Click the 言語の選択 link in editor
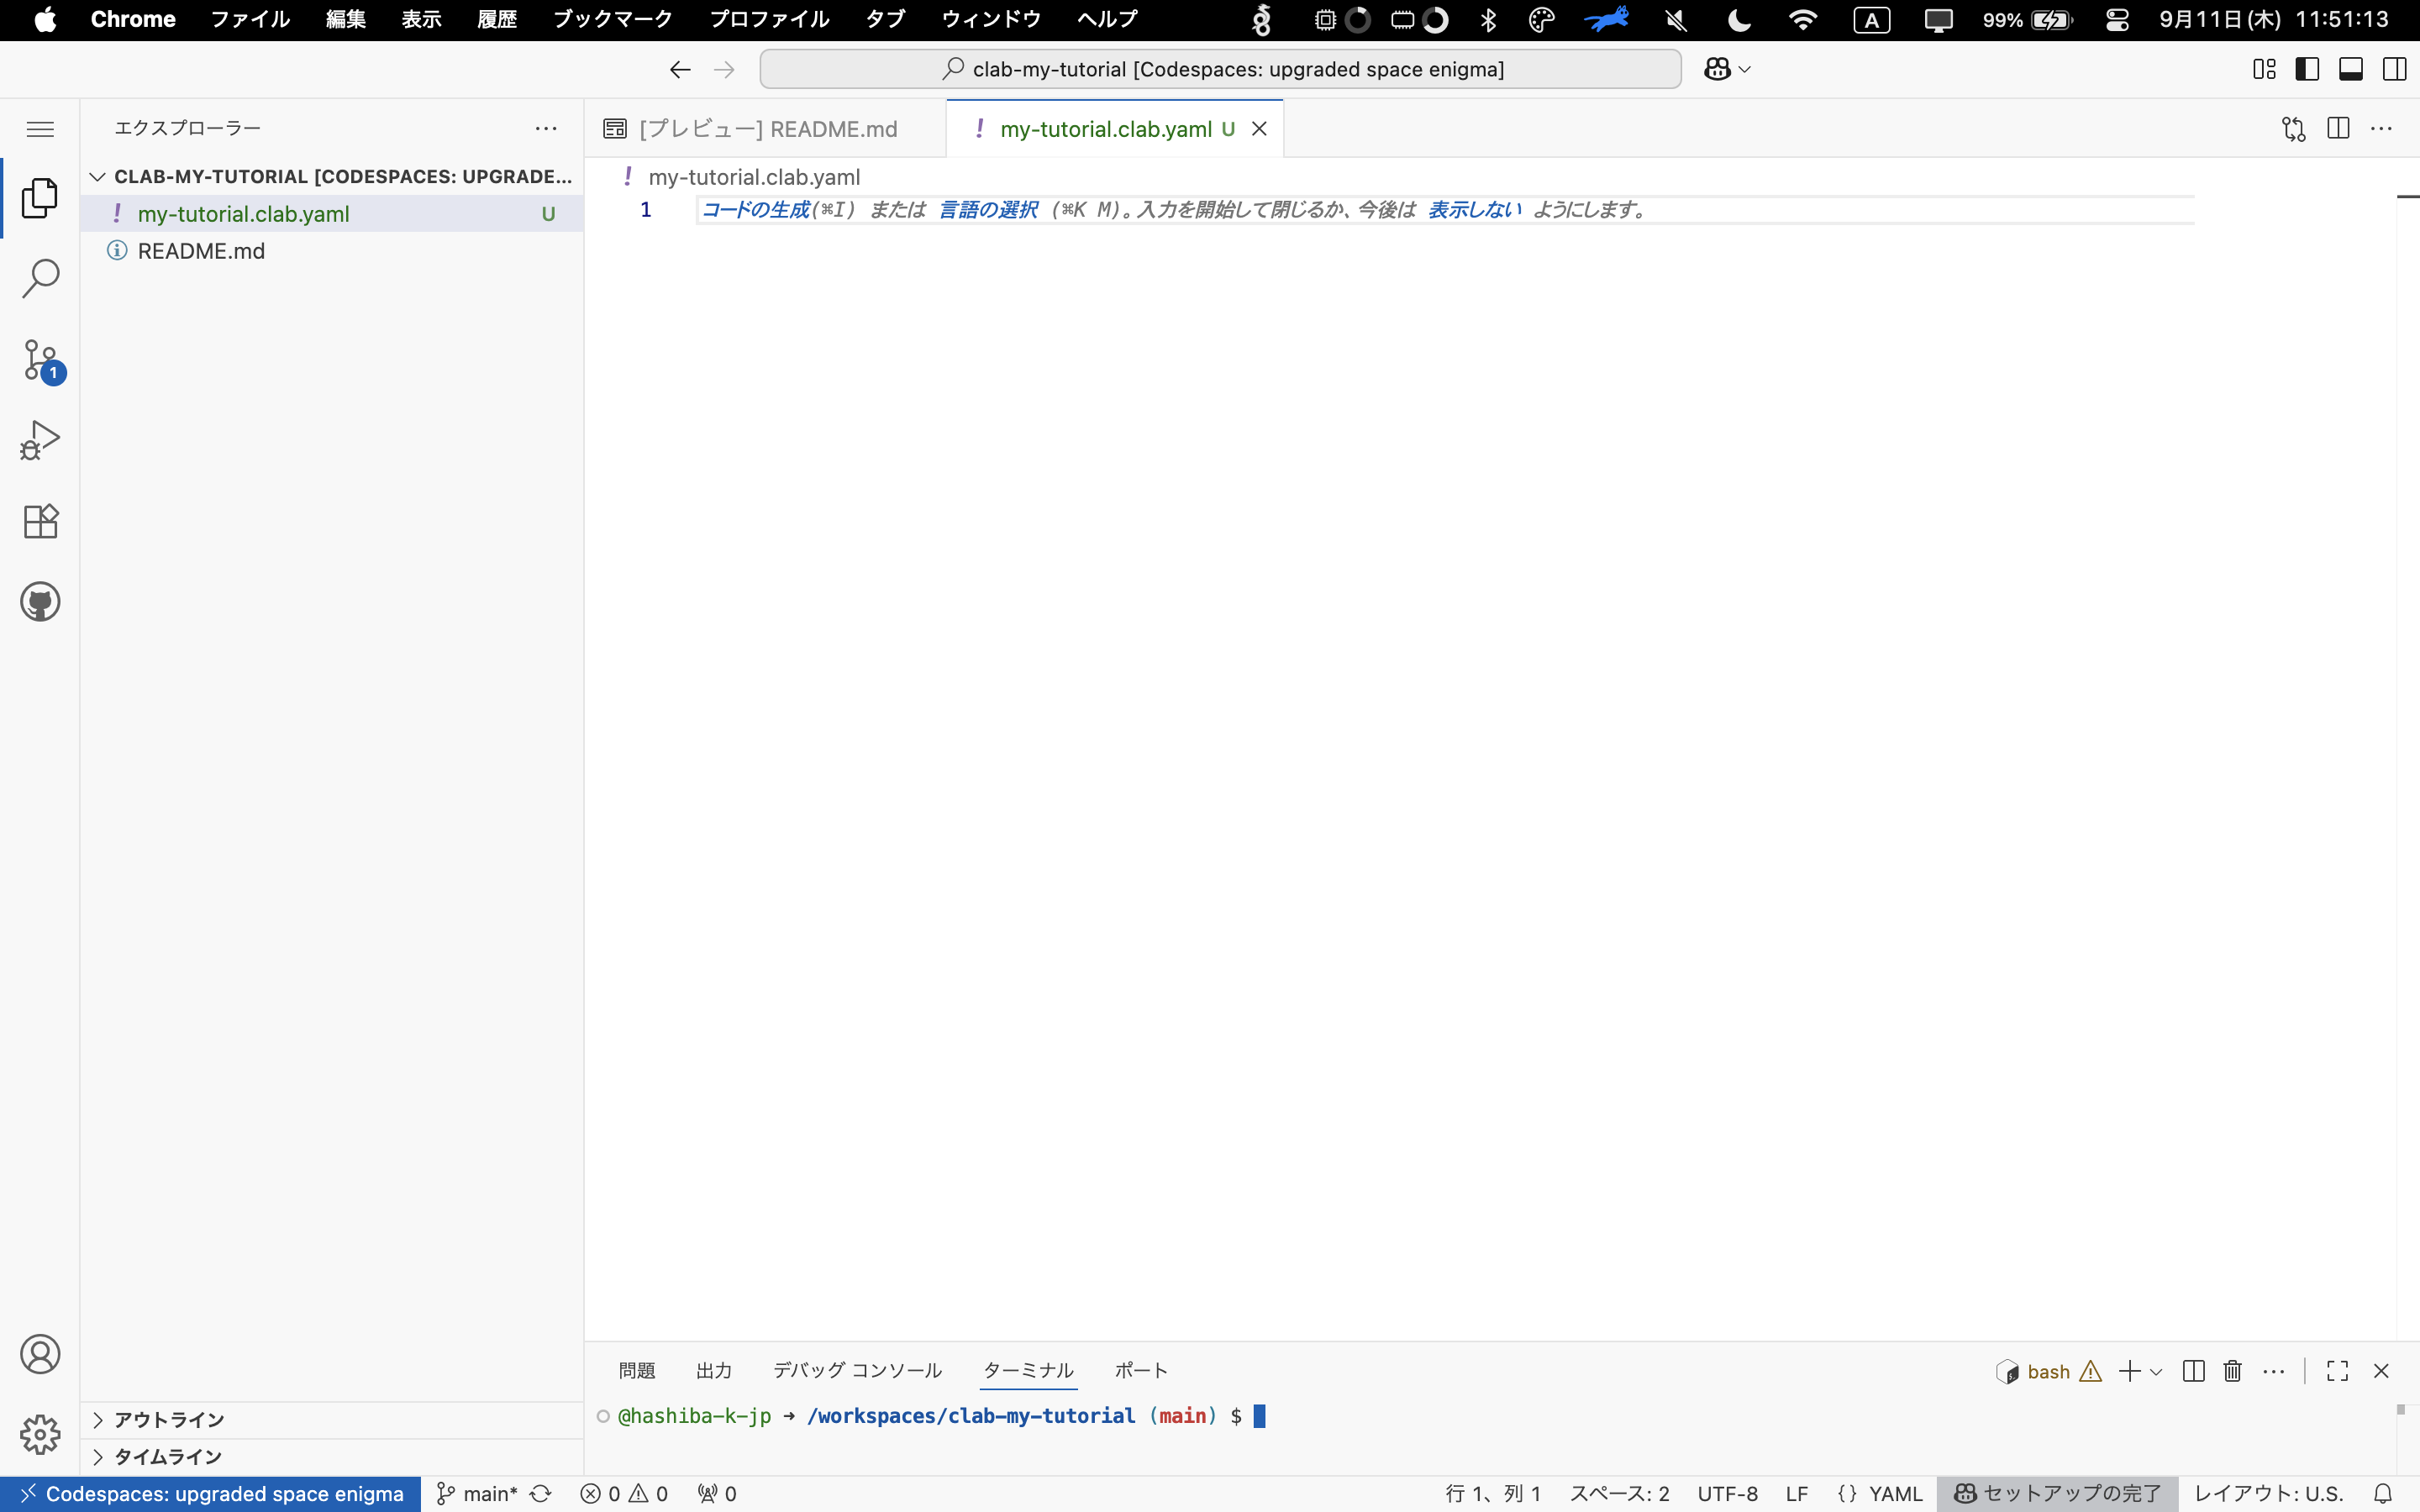The width and height of the screenshot is (2420, 1512). point(988,210)
